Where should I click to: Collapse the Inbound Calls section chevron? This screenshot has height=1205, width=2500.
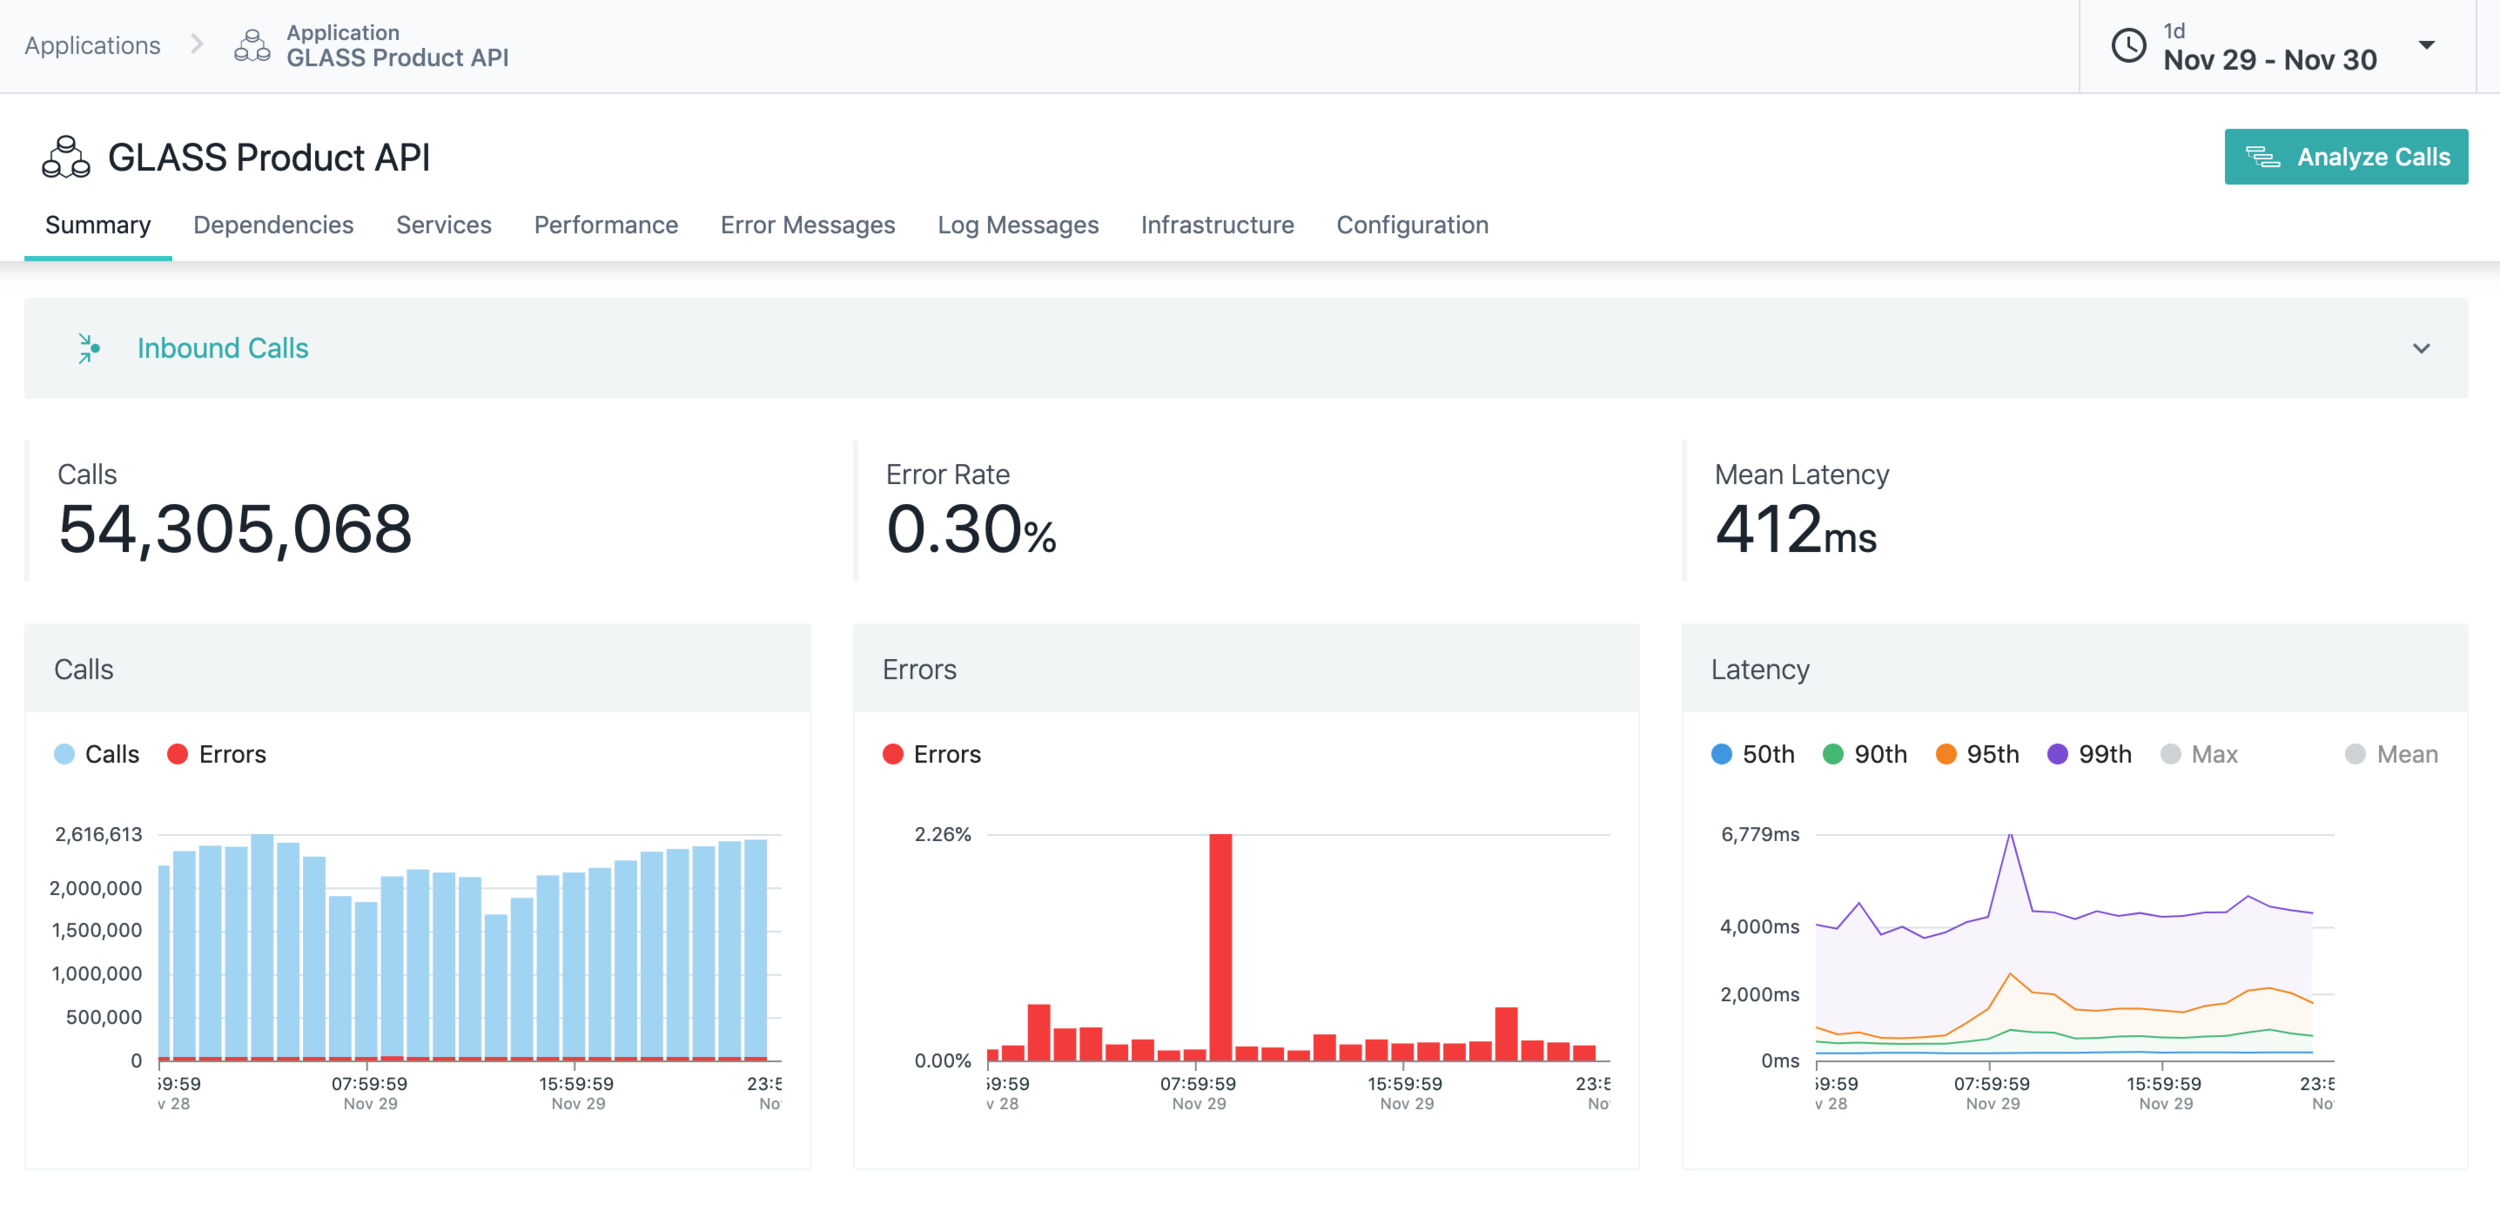click(x=2421, y=348)
